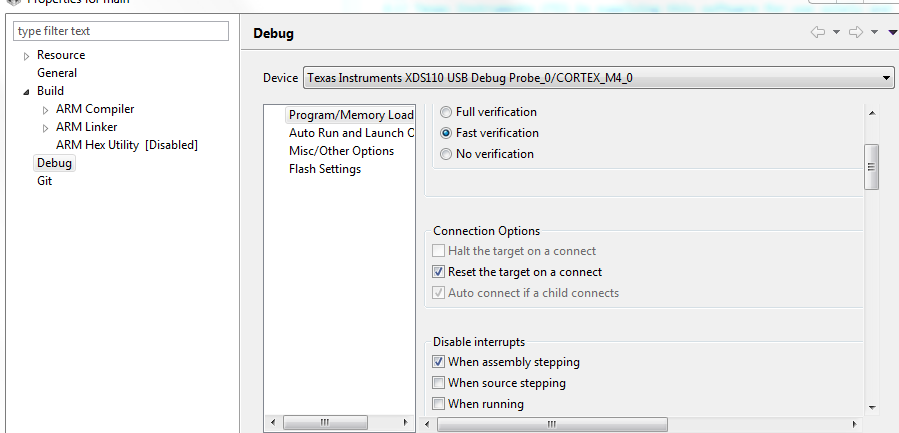Select Debug in the properties tree
This screenshot has height=433, width=899.
(x=54, y=163)
